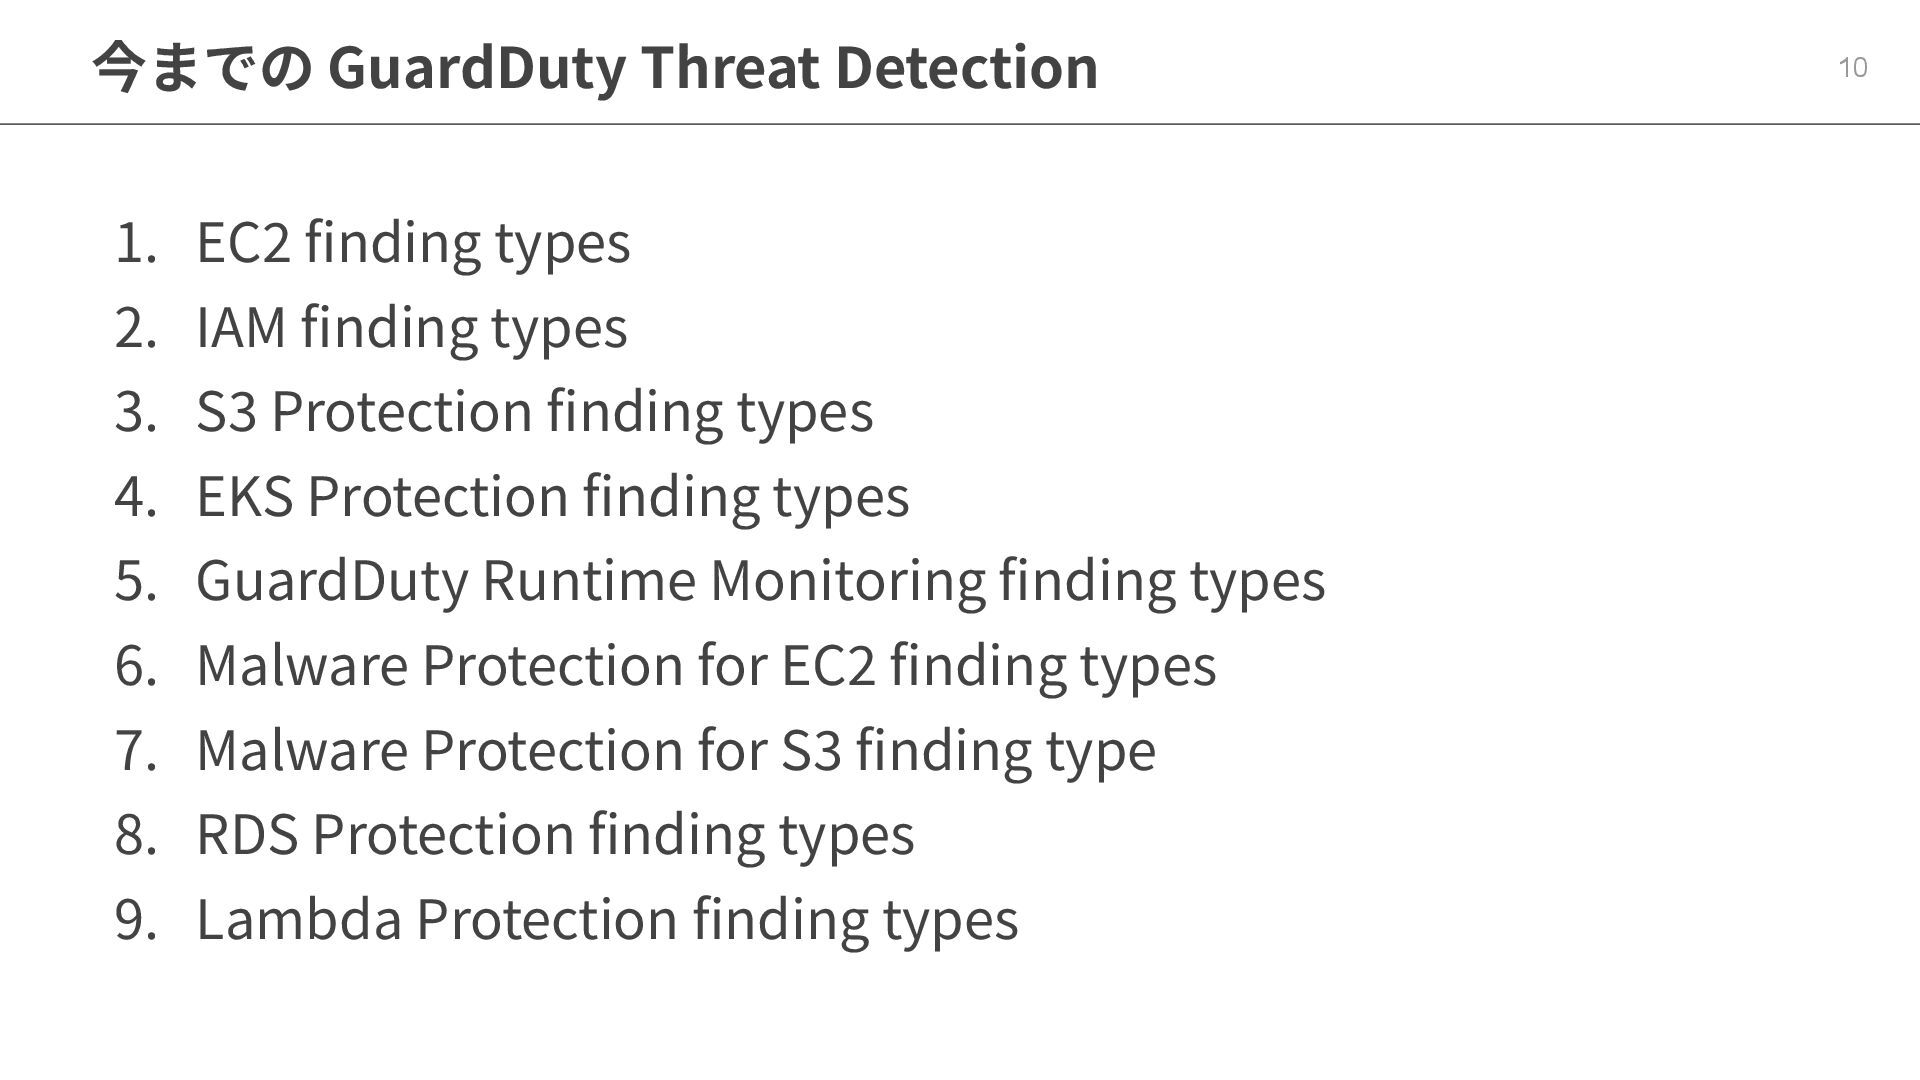
Task: Click S3 Protection finding types text
Action: tap(535, 412)
